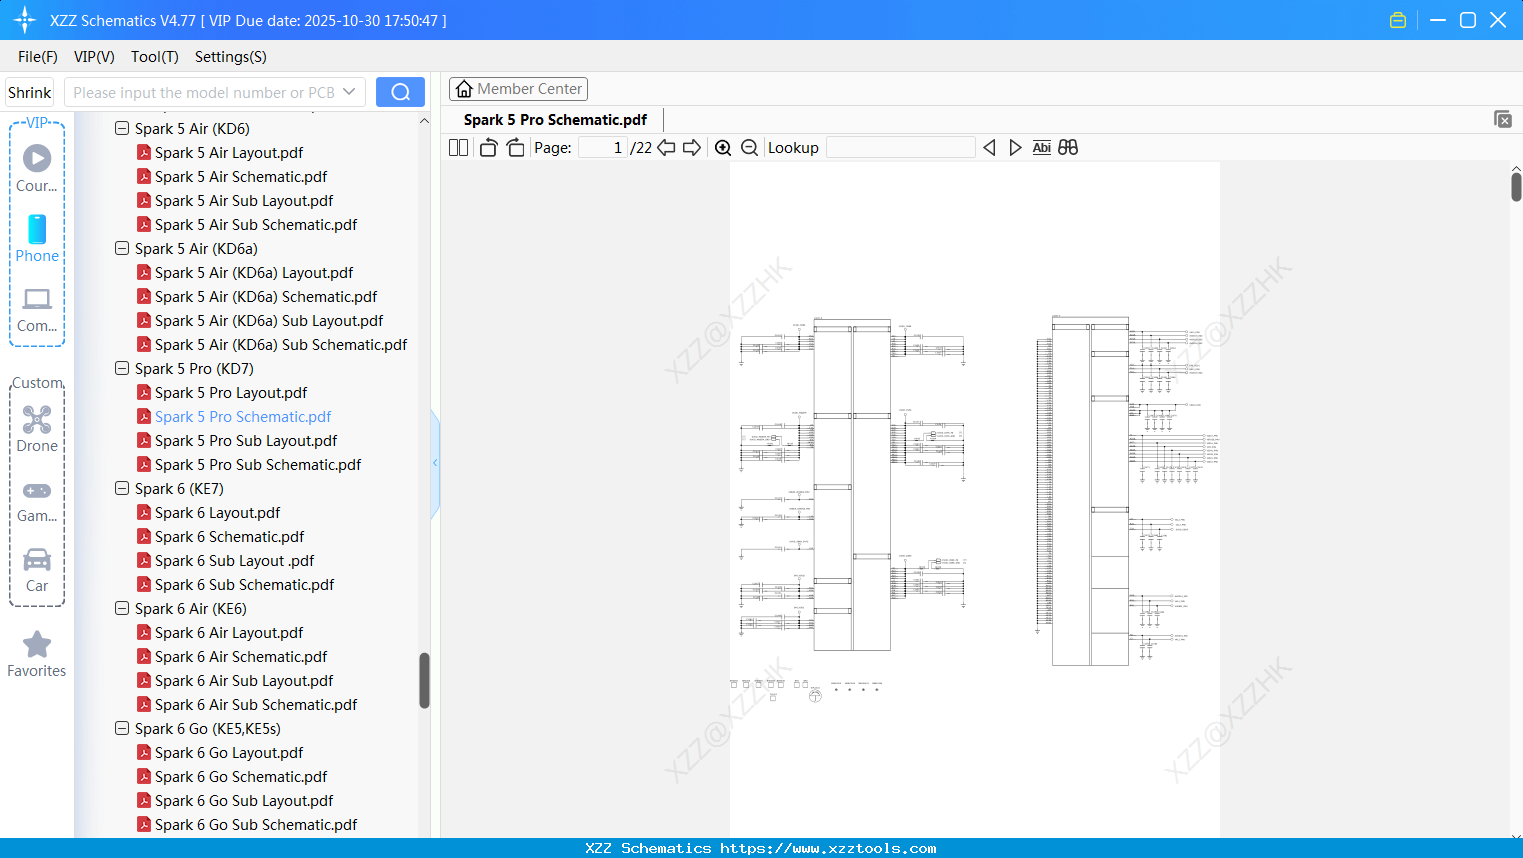Open the search model dropdown arrow
This screenshot has height=858, width=1523.
(x=349, y=91)
